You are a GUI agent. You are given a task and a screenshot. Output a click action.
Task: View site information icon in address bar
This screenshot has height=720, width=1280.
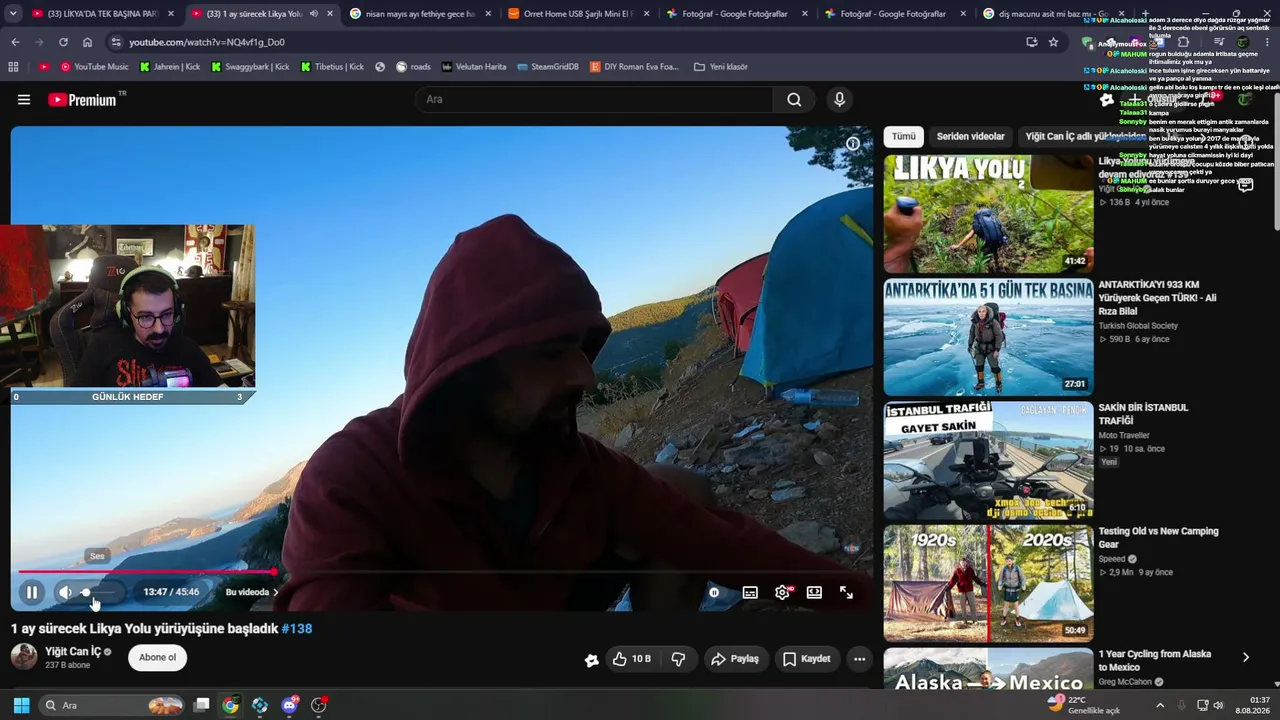click(116, 42)
